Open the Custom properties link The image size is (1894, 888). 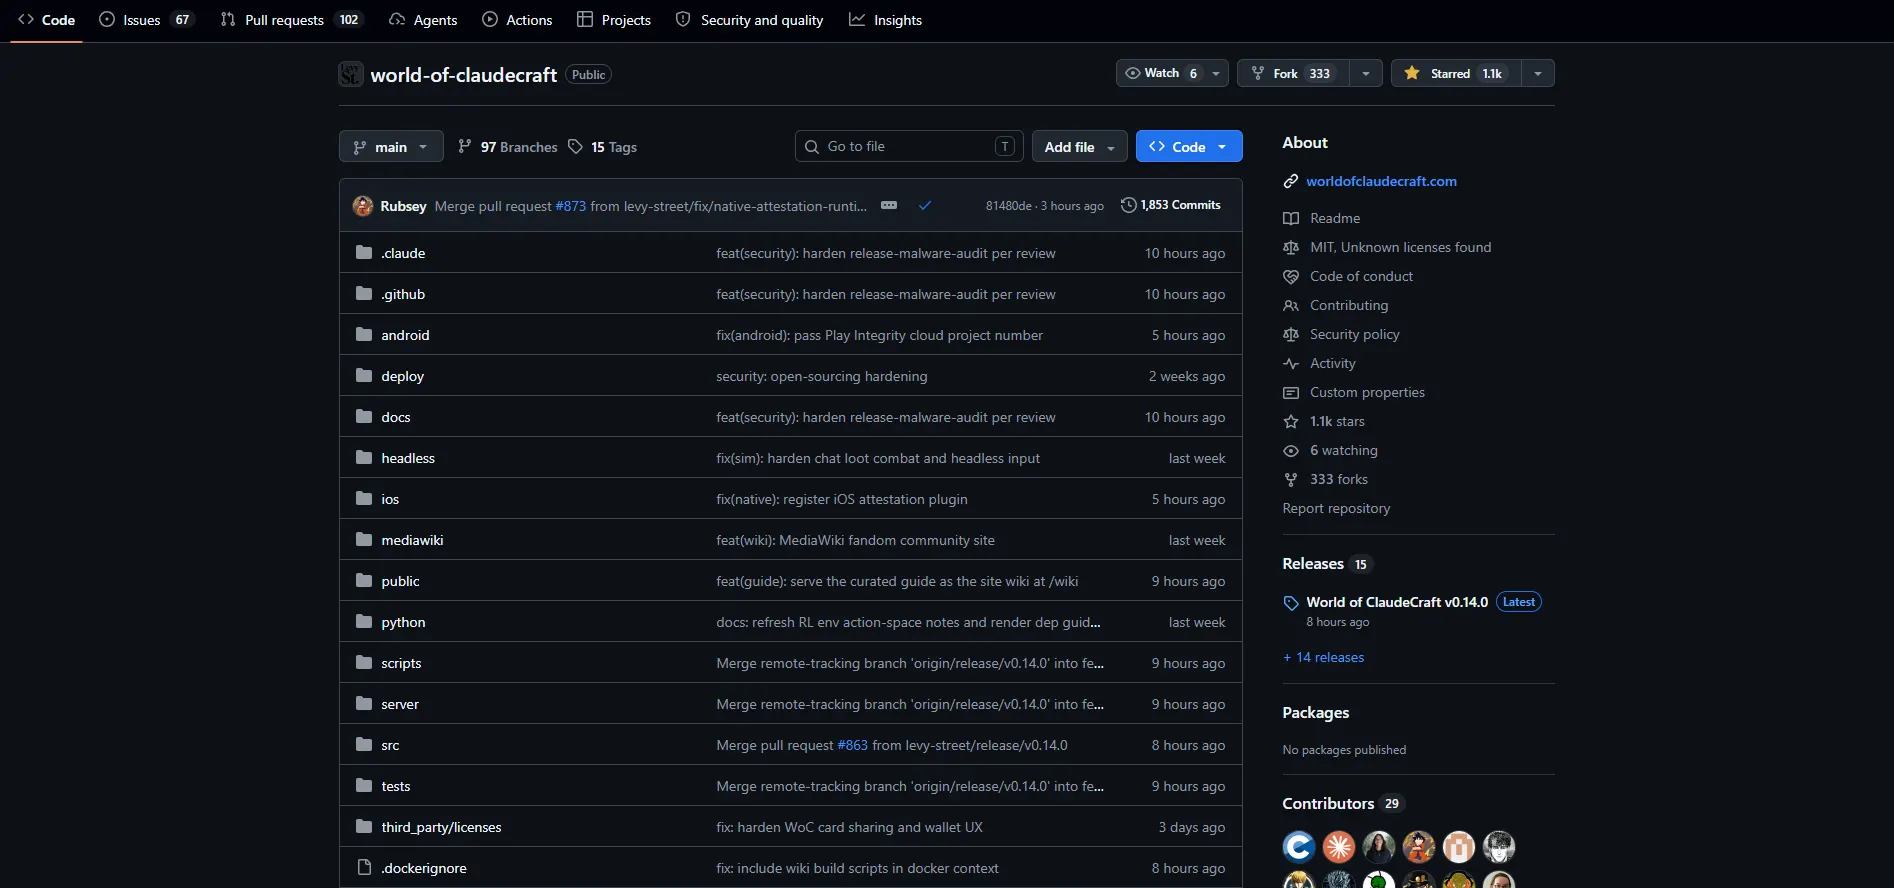coord(1367,392)
